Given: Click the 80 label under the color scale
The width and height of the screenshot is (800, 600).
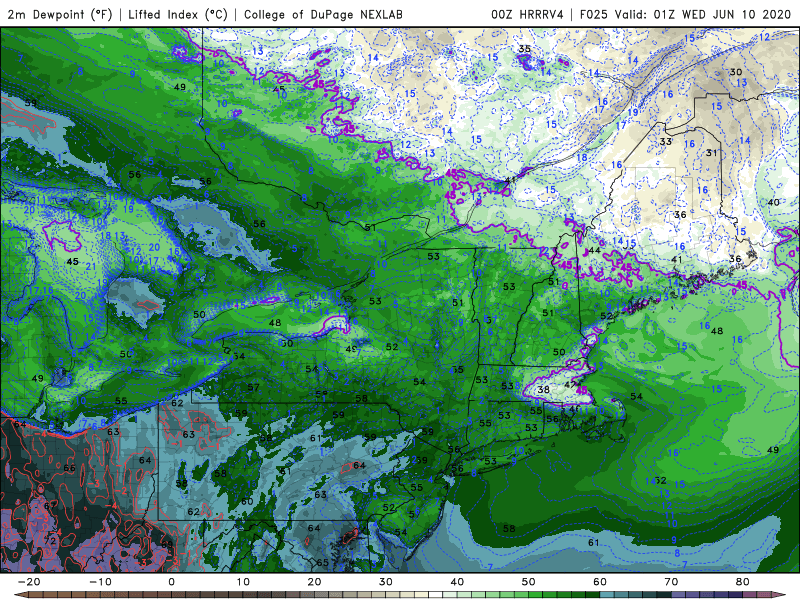Looking at the screenshot, I should [743, 582].
